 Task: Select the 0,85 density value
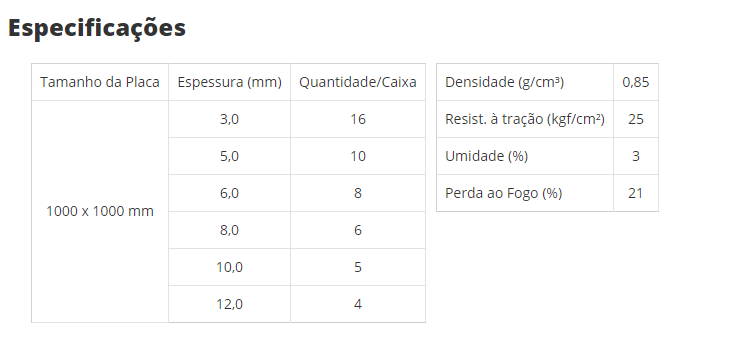point(636,82)
